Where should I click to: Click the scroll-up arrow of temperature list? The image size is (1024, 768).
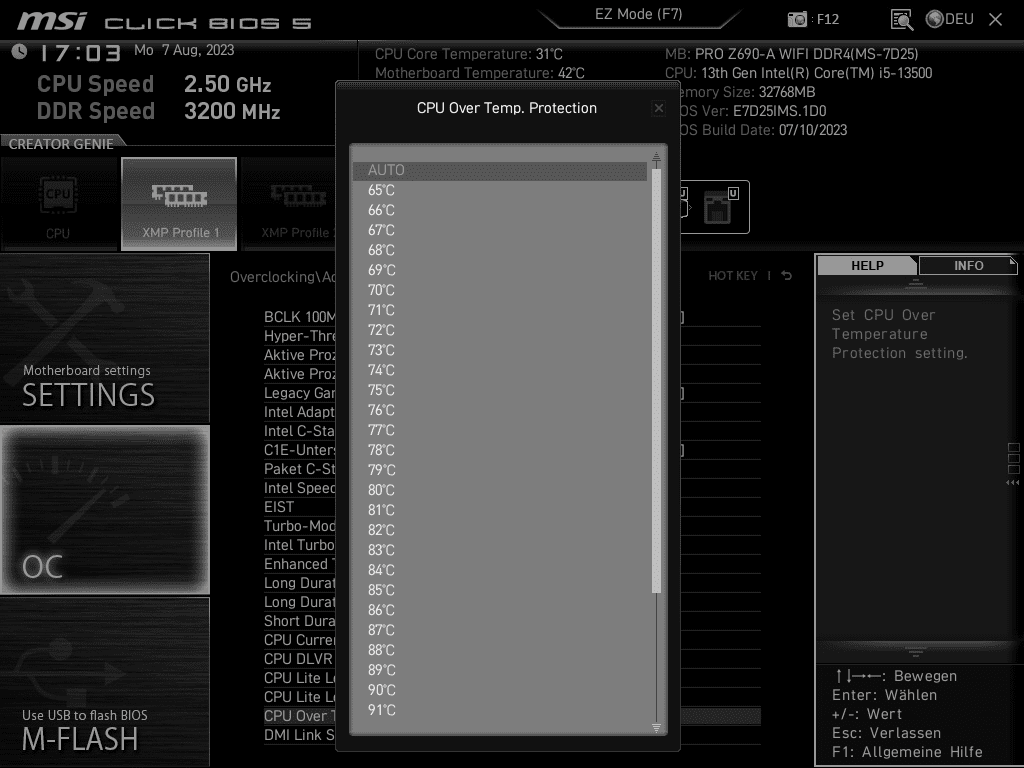tap(656, 157)
